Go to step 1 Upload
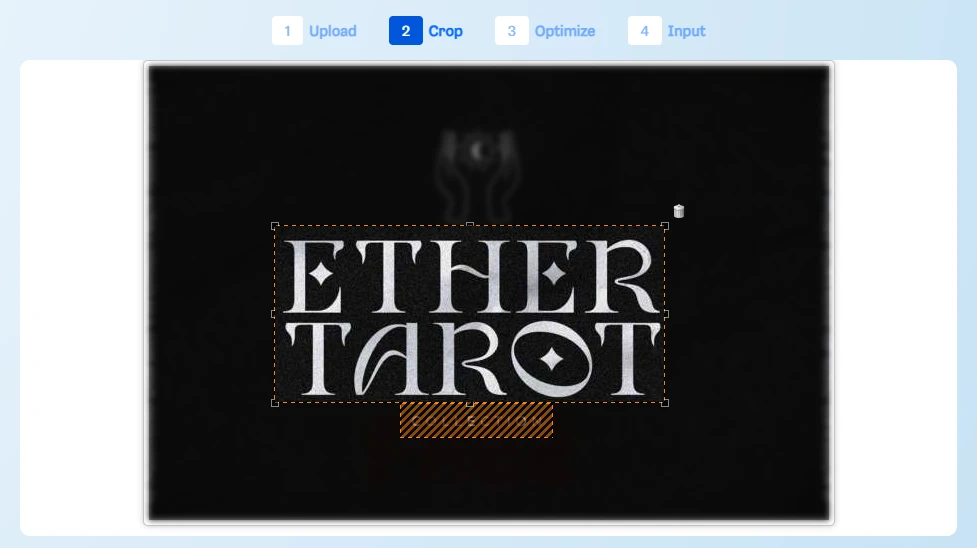The image size is (977, 548). pyautogui.click(x=314, y=31)
